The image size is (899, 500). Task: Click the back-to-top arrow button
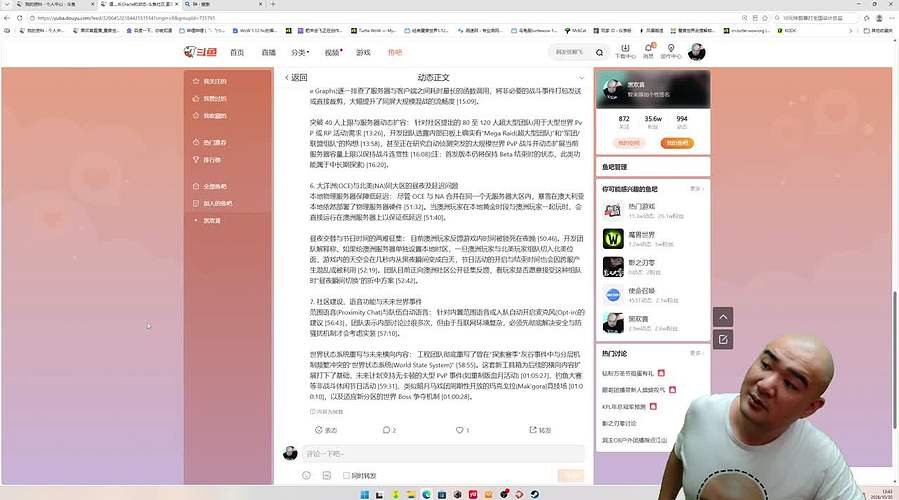[723, 317]
